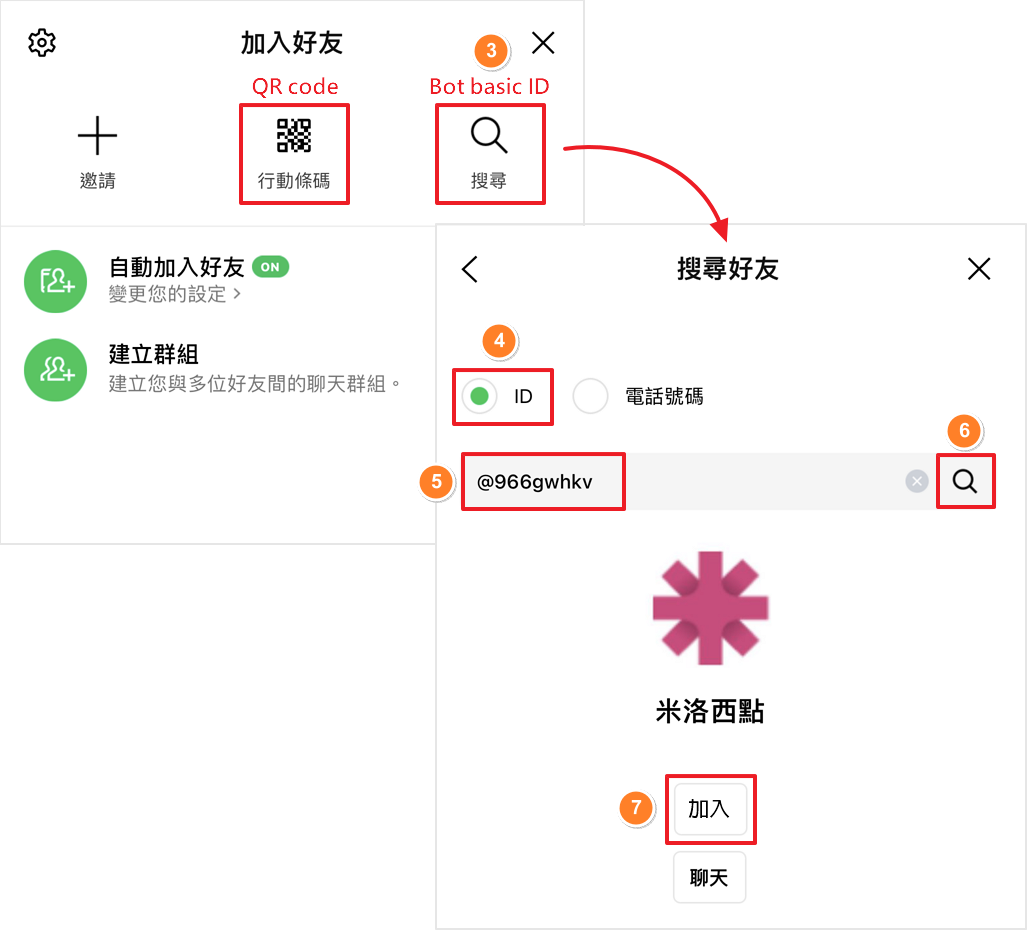The image size is (1030, 933).
Task: Select the ID radio button
Action: tap(480, 397)
